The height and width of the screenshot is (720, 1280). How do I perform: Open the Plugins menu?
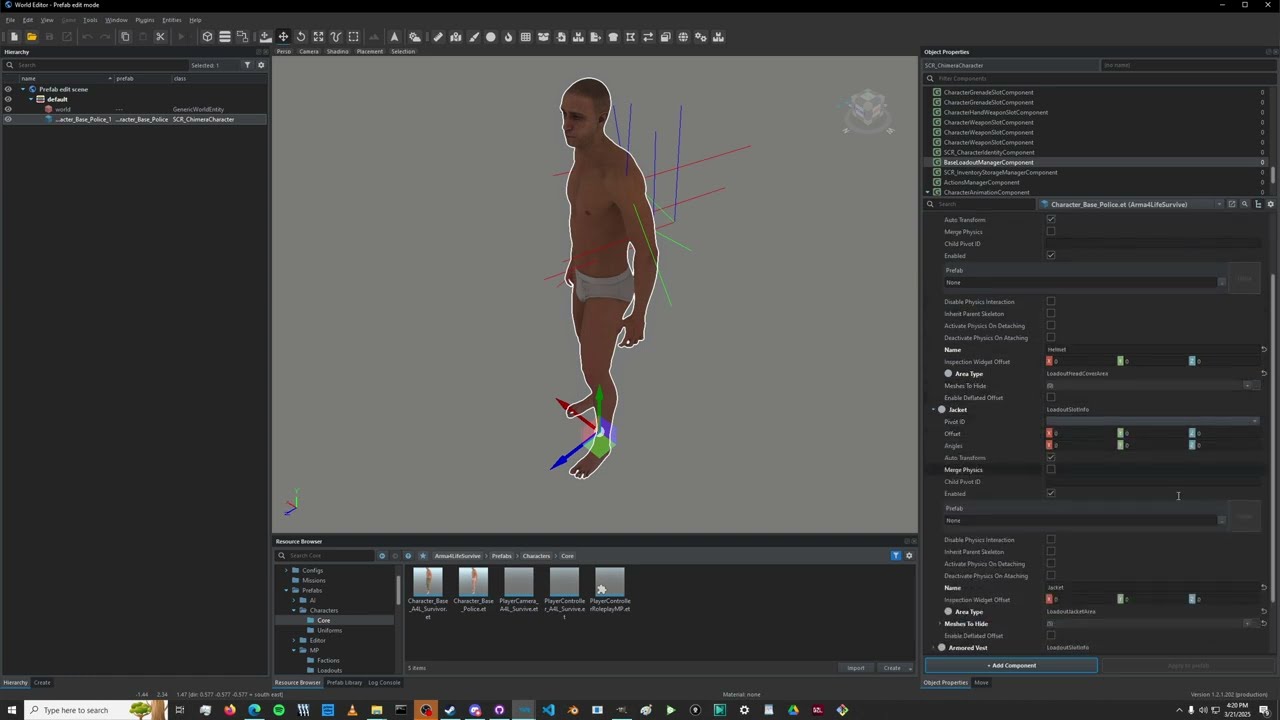pos(145,20)
